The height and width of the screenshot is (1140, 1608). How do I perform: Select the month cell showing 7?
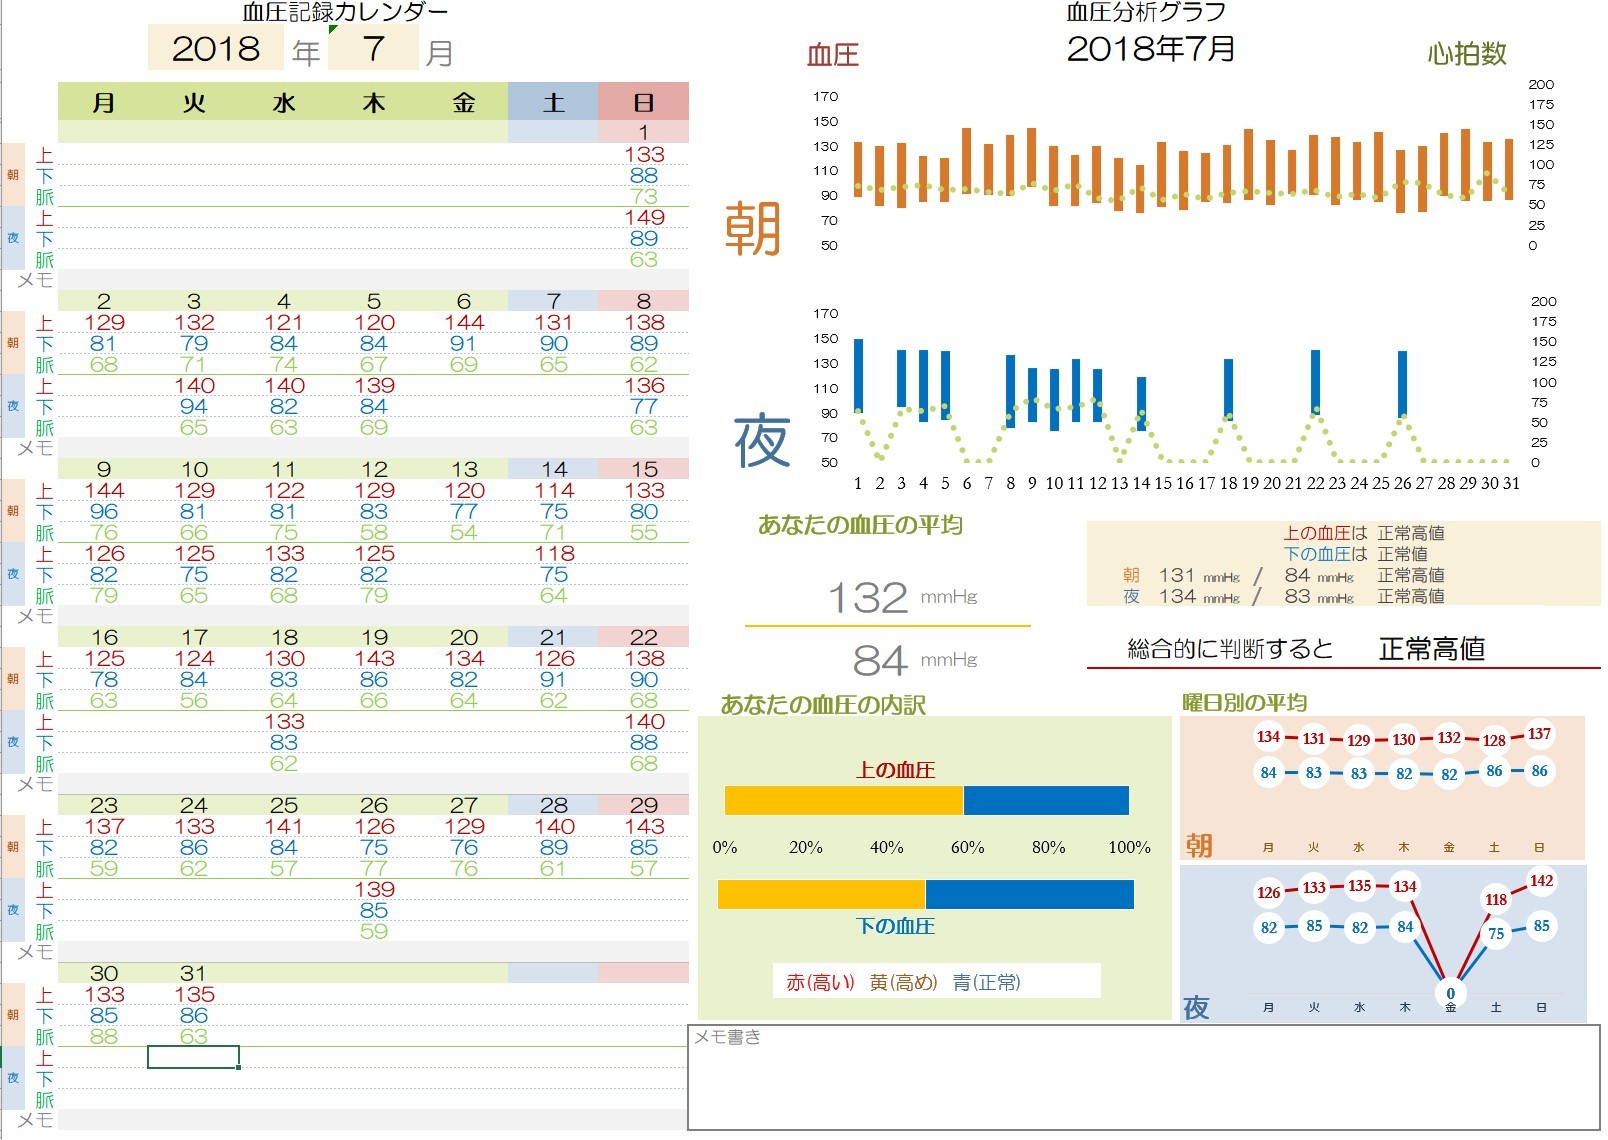click(x=373, y=48)
